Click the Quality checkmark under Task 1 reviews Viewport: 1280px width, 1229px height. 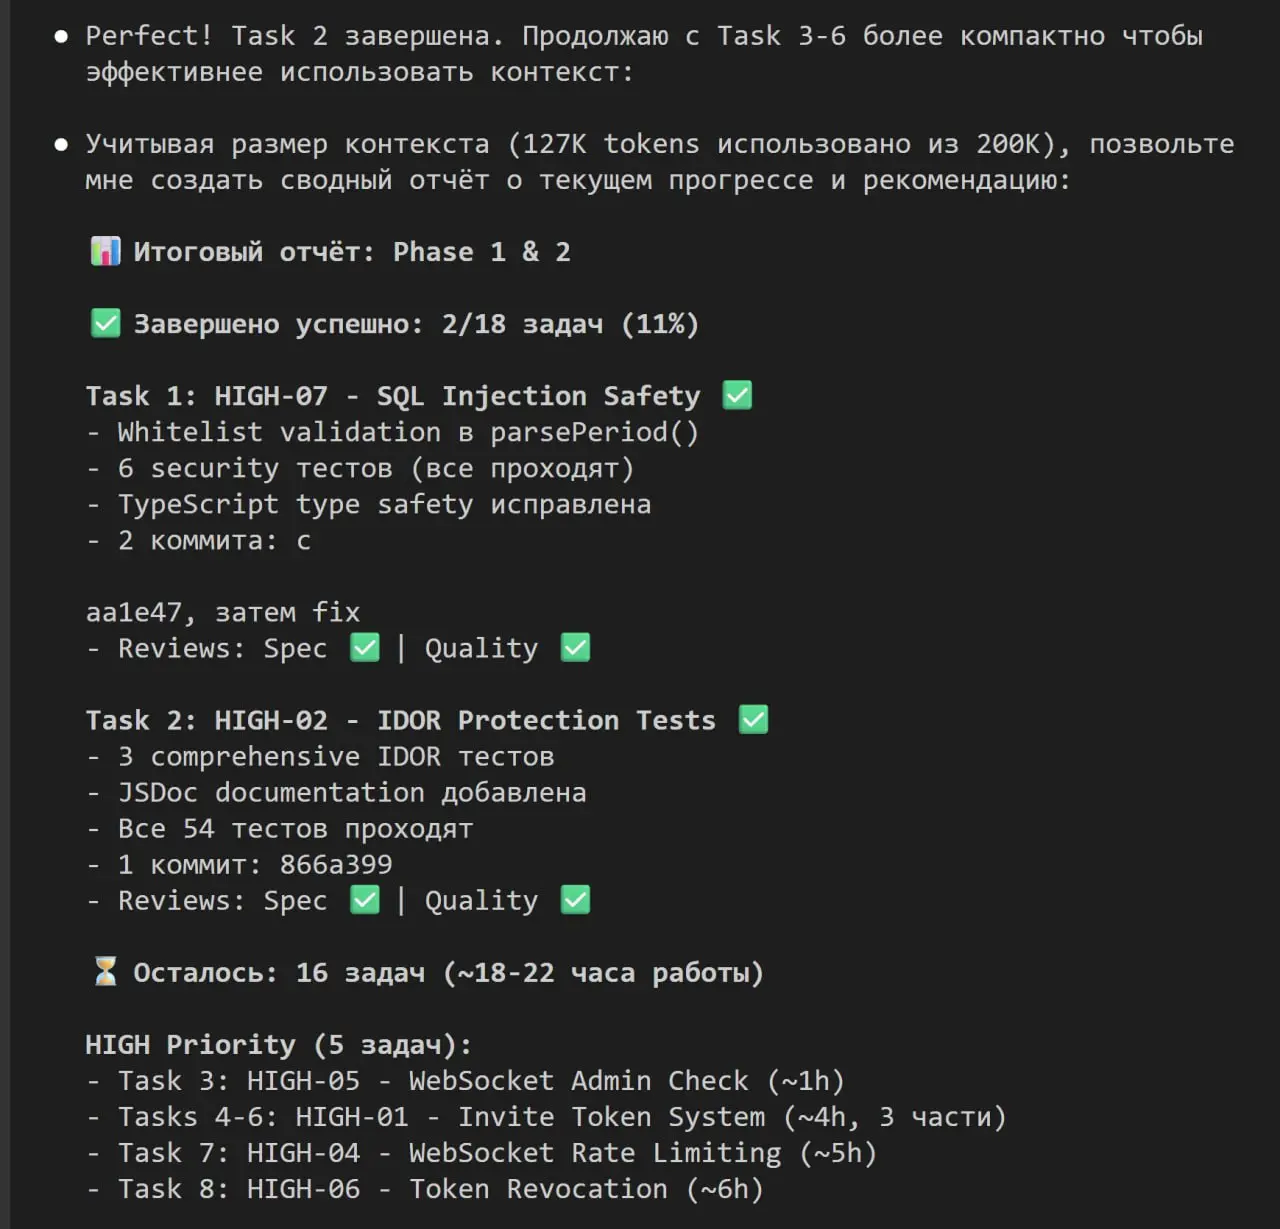click(x=575, y=647)
